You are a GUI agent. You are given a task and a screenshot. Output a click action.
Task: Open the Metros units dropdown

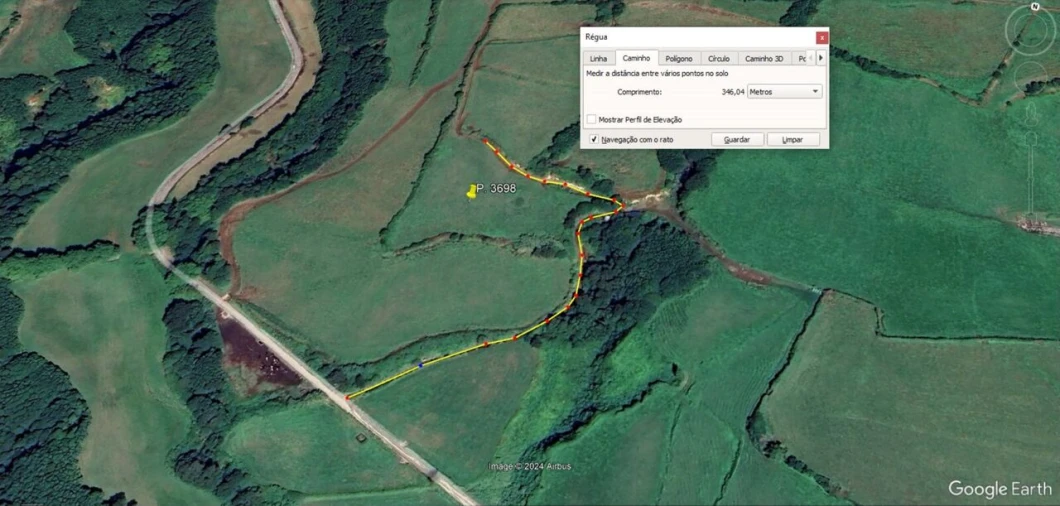click(x=785, y=91)
